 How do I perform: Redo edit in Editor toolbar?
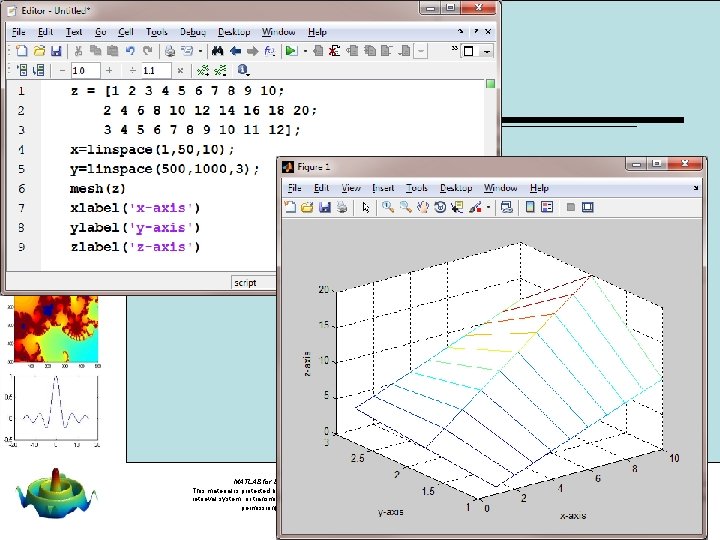point(147,51)
